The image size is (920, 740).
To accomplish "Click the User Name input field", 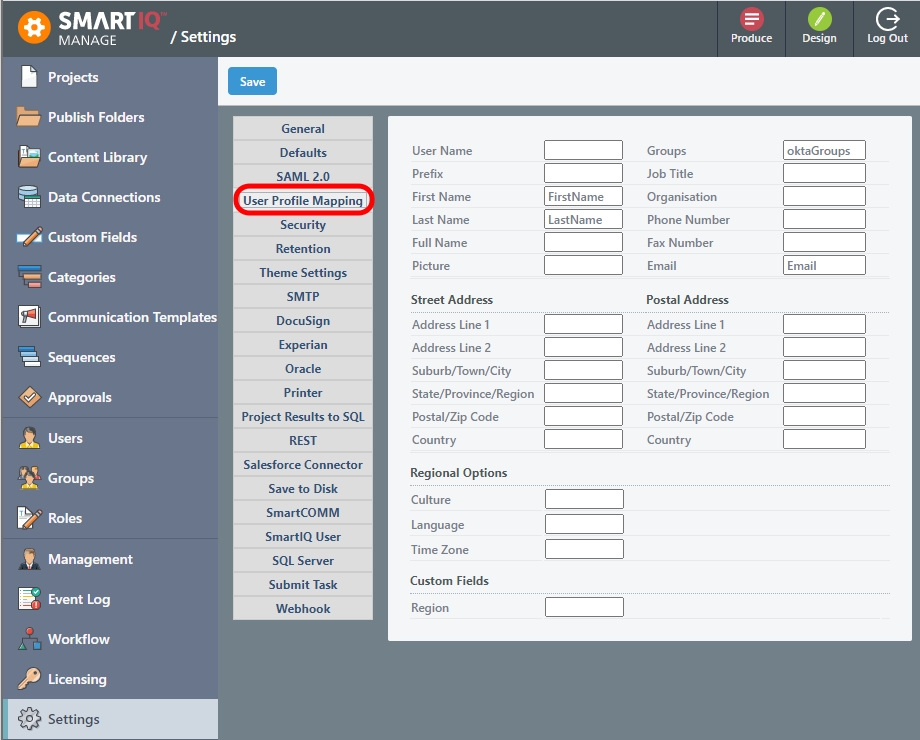I will tap(583, 150).
